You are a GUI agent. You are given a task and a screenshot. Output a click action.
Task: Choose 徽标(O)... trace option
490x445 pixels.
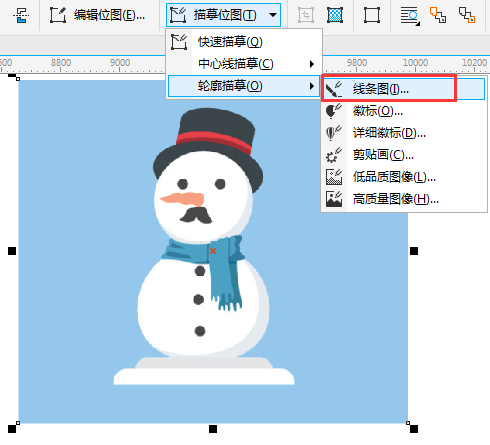click(x=403, y=111)
